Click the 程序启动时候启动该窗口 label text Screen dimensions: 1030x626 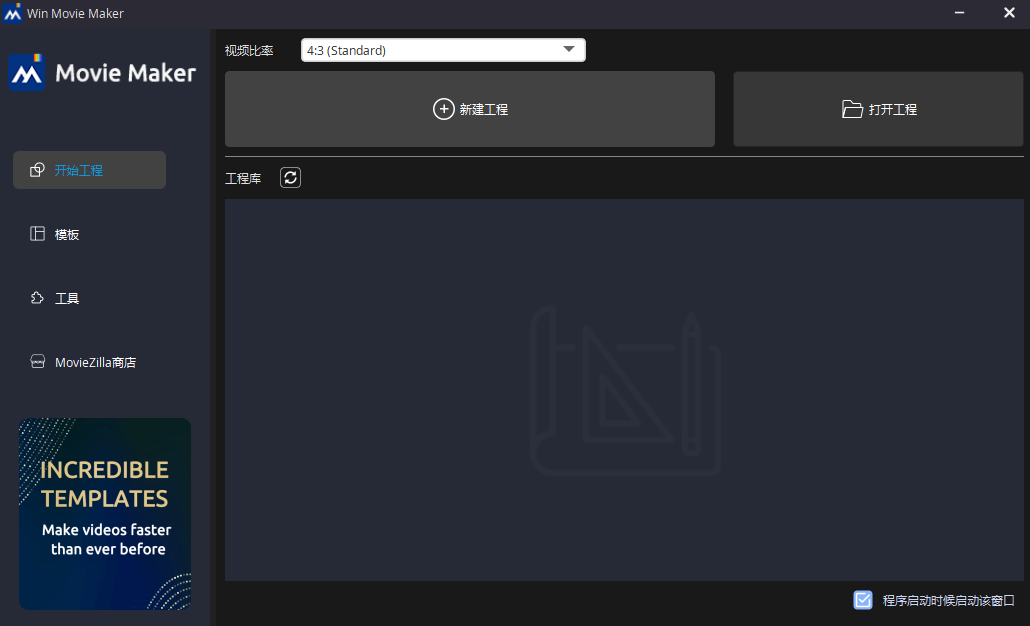(949, 600)
